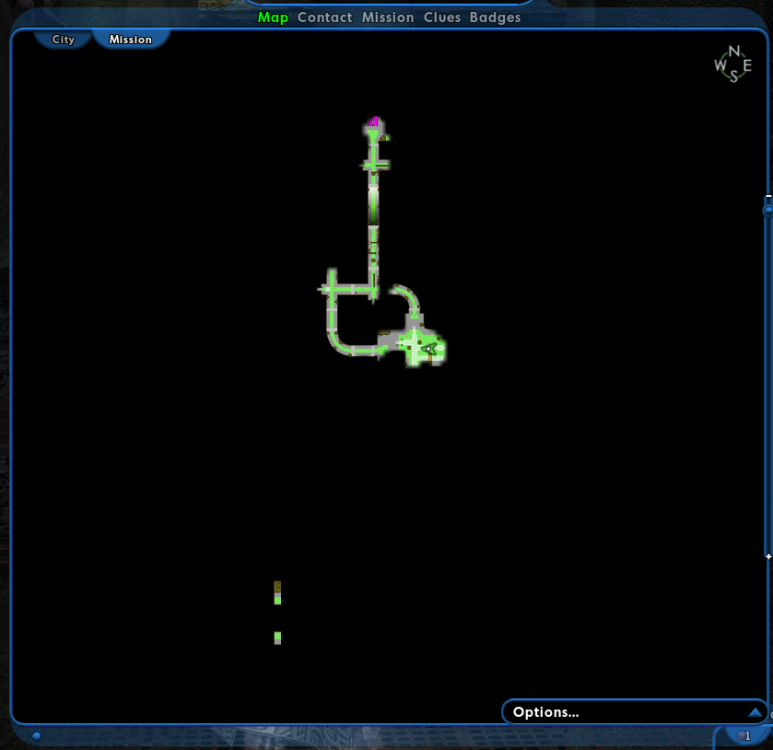Click the chat indicator icon labeled 1
Screen dimensions: 773x750
(x=743, y=737)
